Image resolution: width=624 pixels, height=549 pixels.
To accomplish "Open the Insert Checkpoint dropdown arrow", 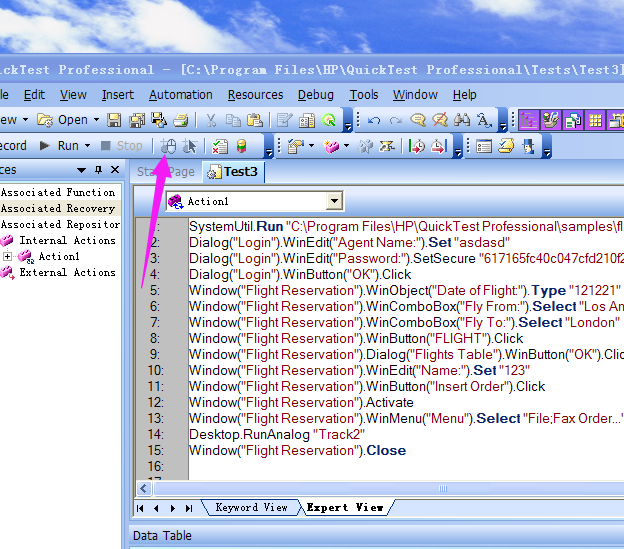I will click(x=311, y=146).
